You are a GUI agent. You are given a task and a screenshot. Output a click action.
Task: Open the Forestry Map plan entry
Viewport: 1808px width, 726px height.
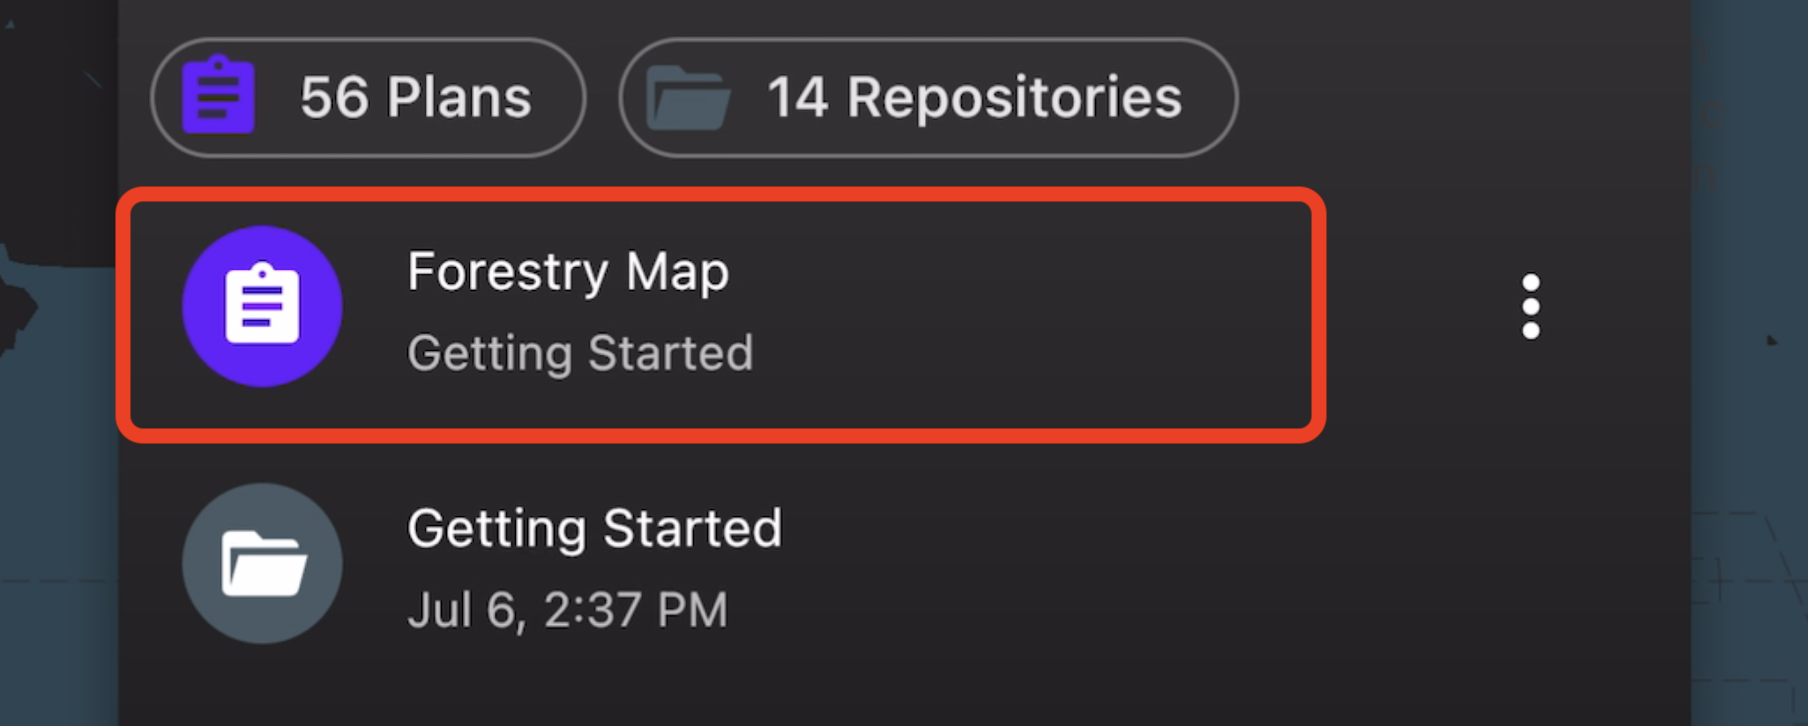pos(721,314)
